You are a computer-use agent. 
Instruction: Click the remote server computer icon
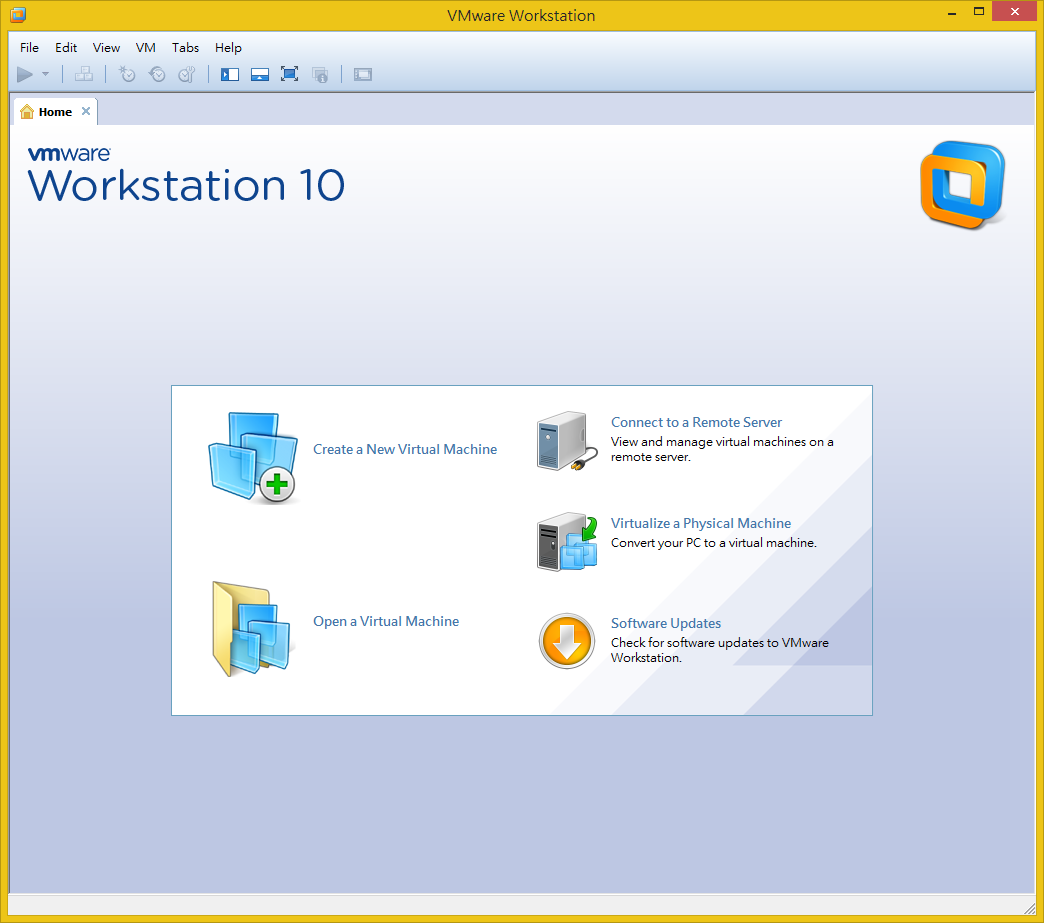[567, 442]
